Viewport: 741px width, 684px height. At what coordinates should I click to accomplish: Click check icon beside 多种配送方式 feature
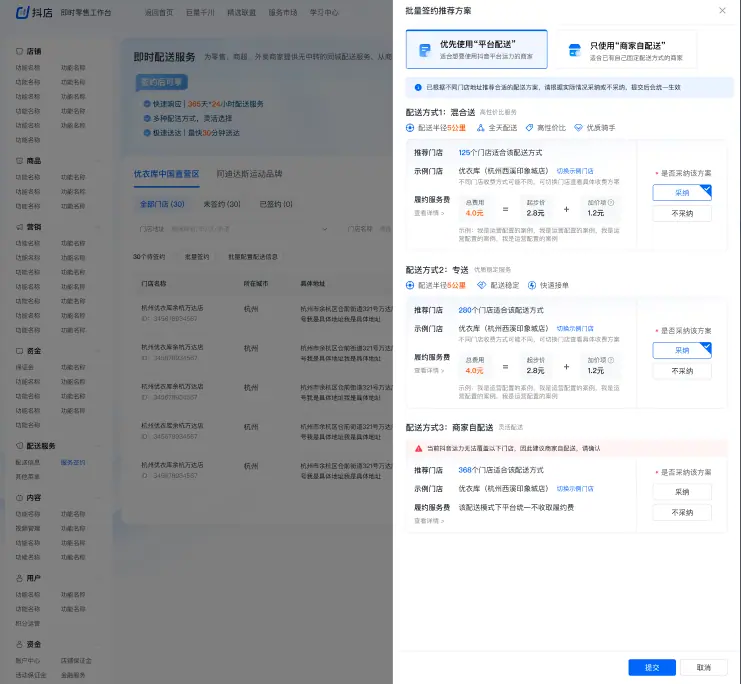[147, 118]
